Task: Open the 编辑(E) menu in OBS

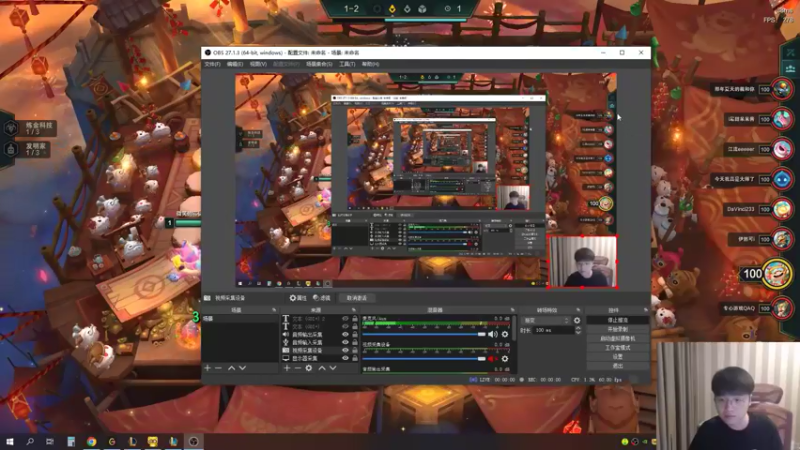Action: point(235,64)
